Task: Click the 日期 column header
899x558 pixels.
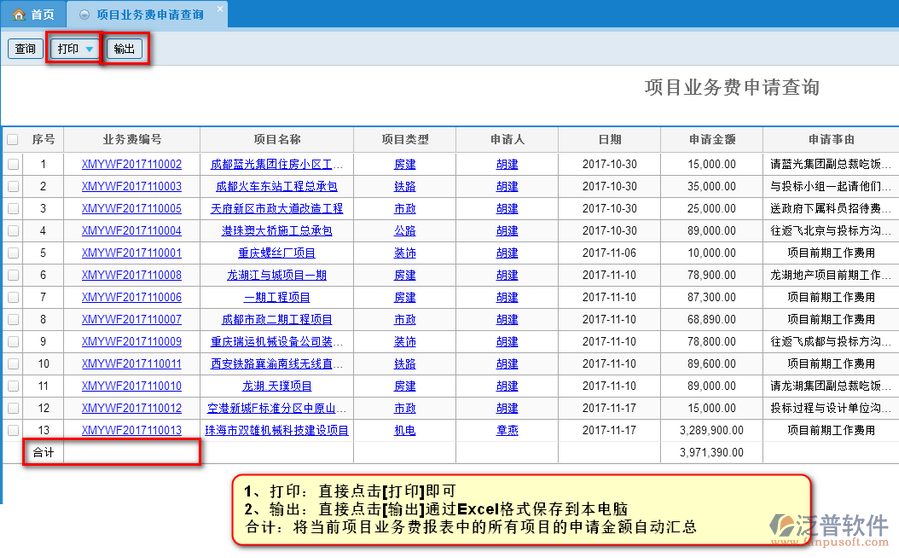Action: coord(609,140)
